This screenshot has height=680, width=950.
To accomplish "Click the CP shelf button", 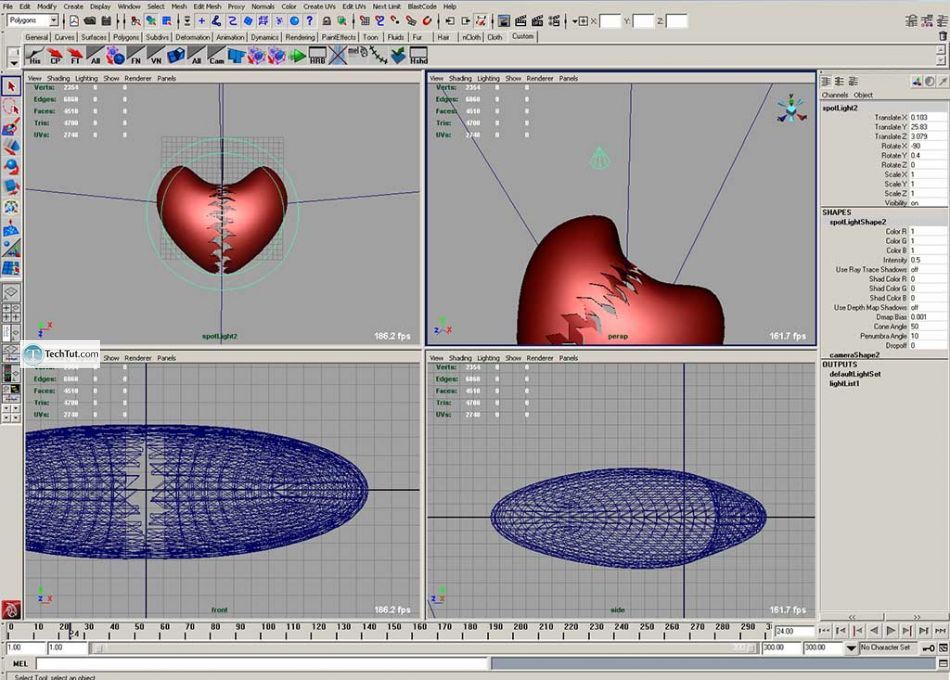I will 55,56.
